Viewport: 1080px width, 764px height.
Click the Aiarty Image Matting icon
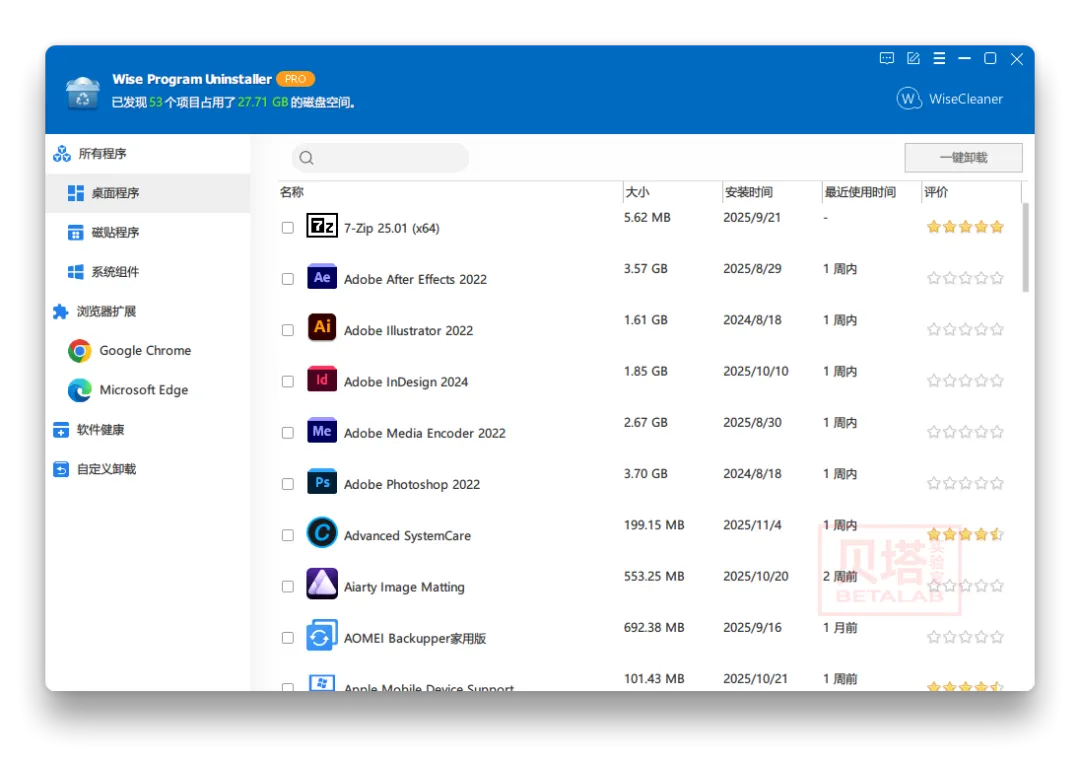coord(322,584)
